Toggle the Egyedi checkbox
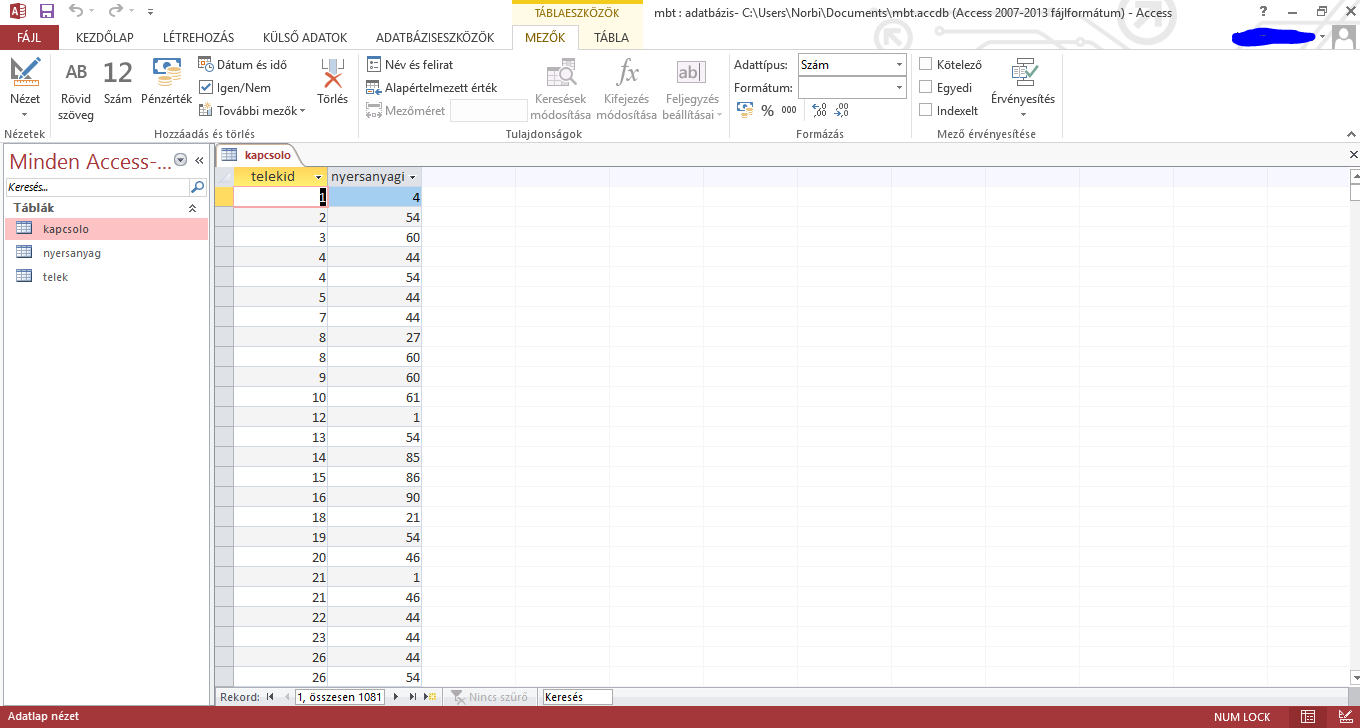The width and height of the screenshot is (1360, 728). point(926,87)
